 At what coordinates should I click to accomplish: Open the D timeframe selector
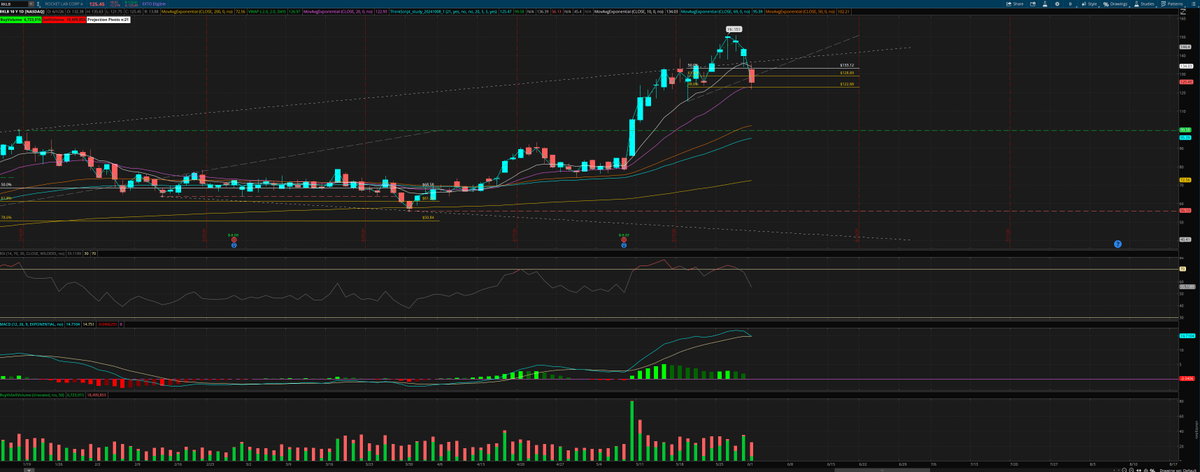1070,4
